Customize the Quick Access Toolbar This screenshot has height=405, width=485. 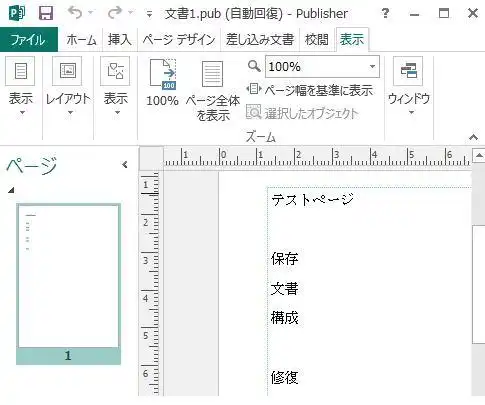point(149,14)
